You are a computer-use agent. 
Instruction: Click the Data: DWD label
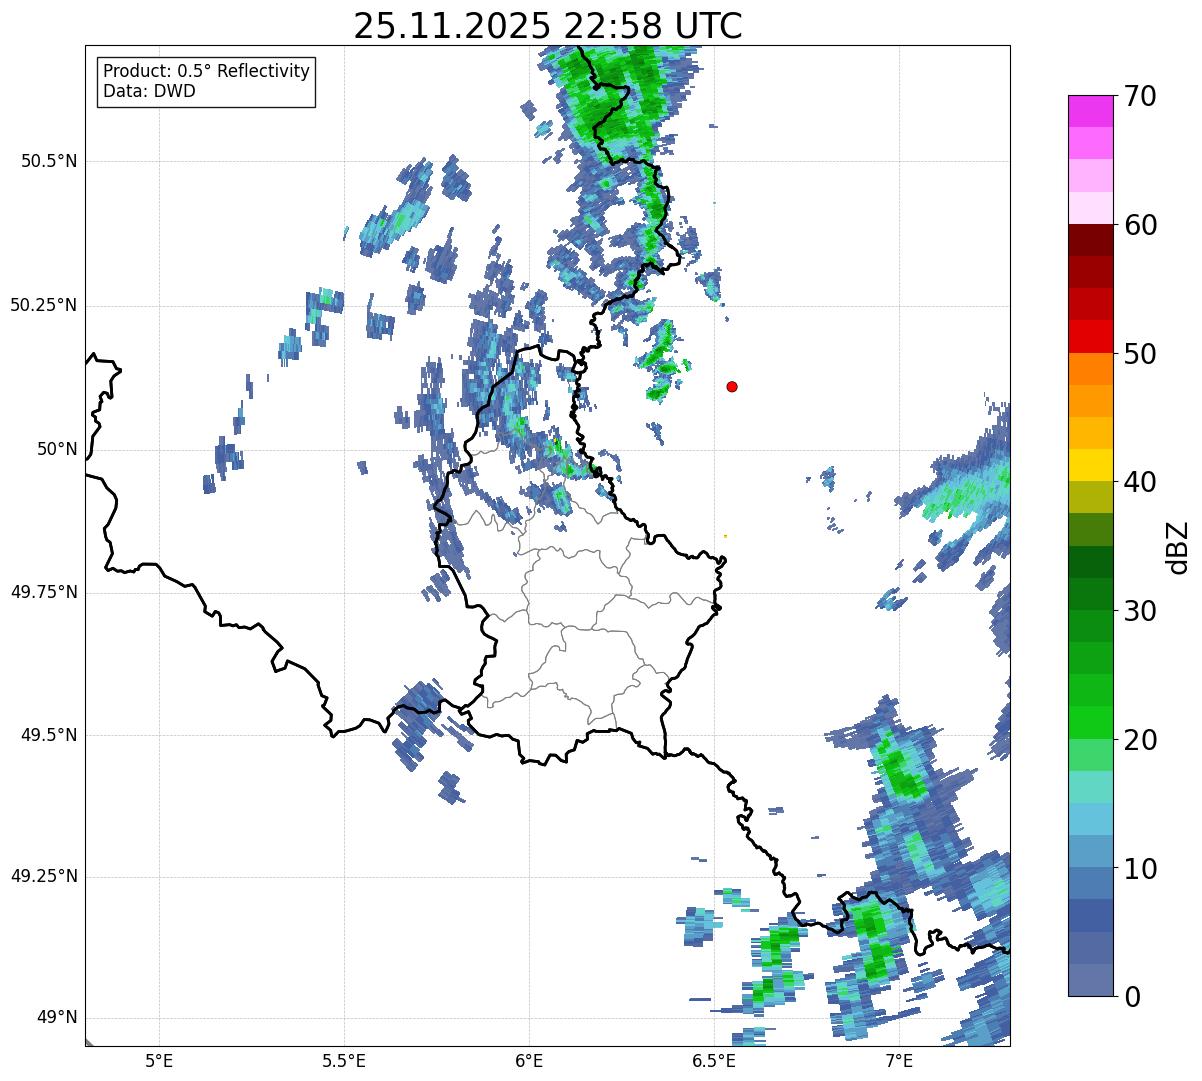click(x=149, y=91)
